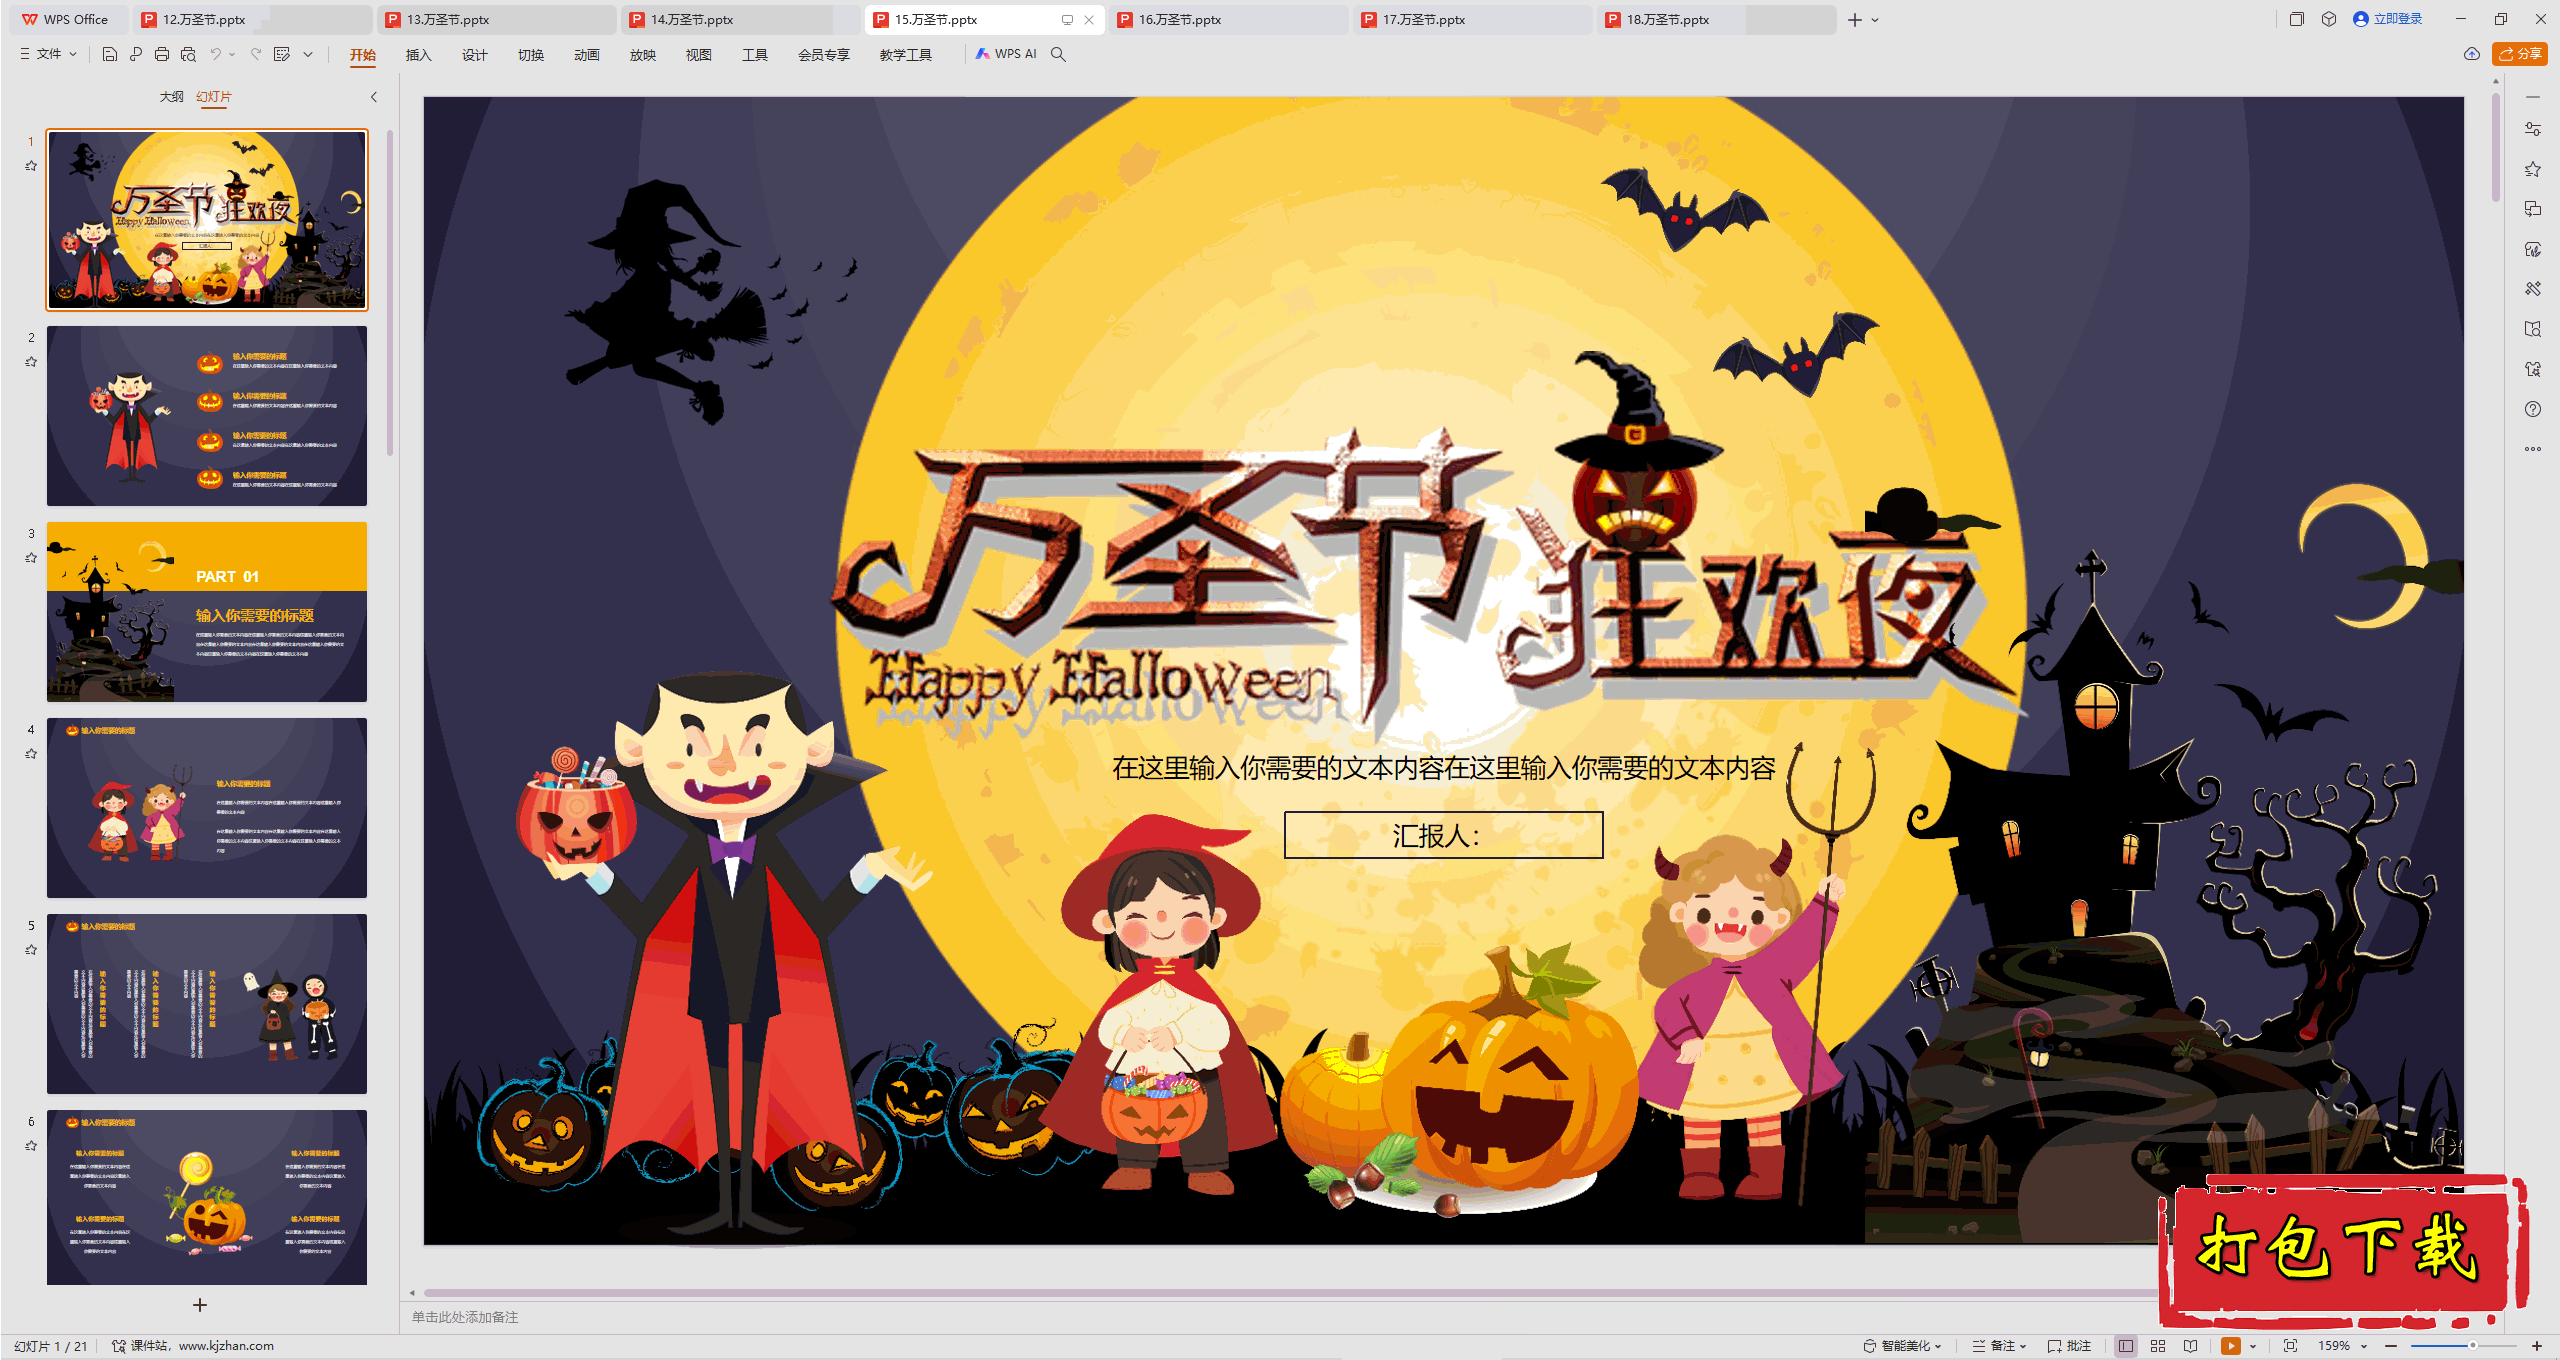Click the zoom out minus icon

2391,1346
